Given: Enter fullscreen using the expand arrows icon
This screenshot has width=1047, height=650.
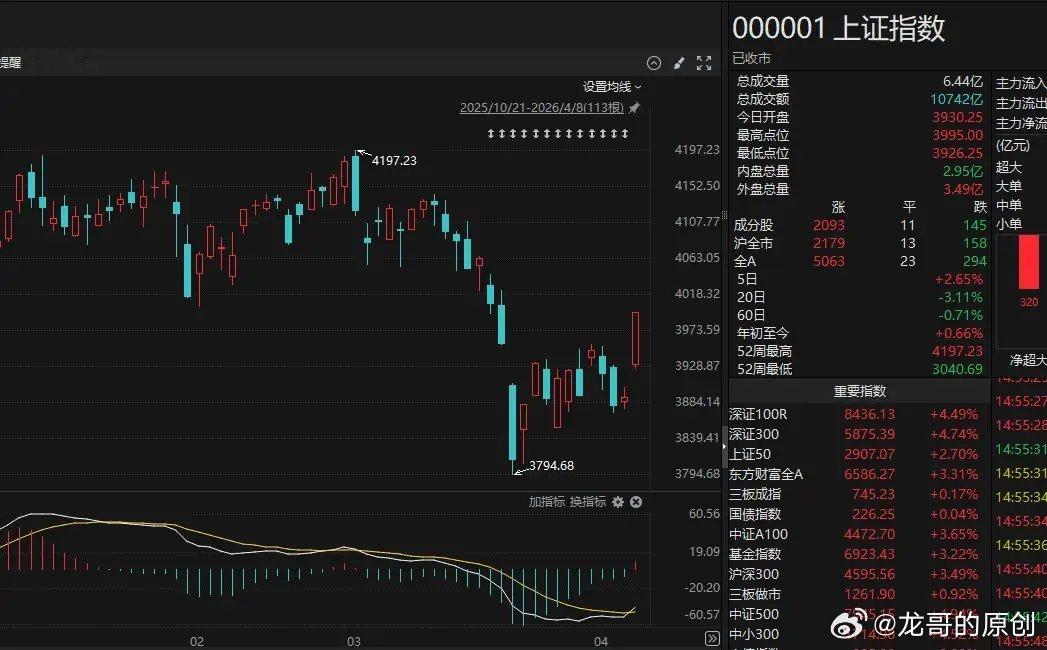Looking at the screenshot, I should [x=703, y=63].
